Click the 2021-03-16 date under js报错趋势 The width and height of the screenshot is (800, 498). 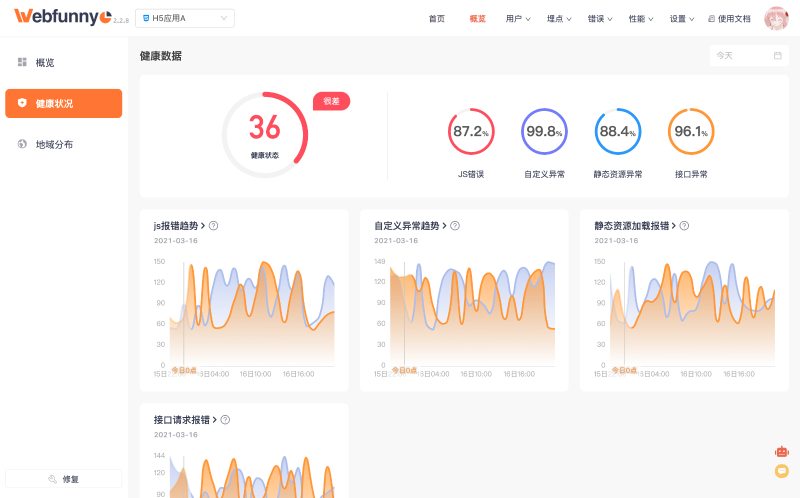tap(176, 240)
